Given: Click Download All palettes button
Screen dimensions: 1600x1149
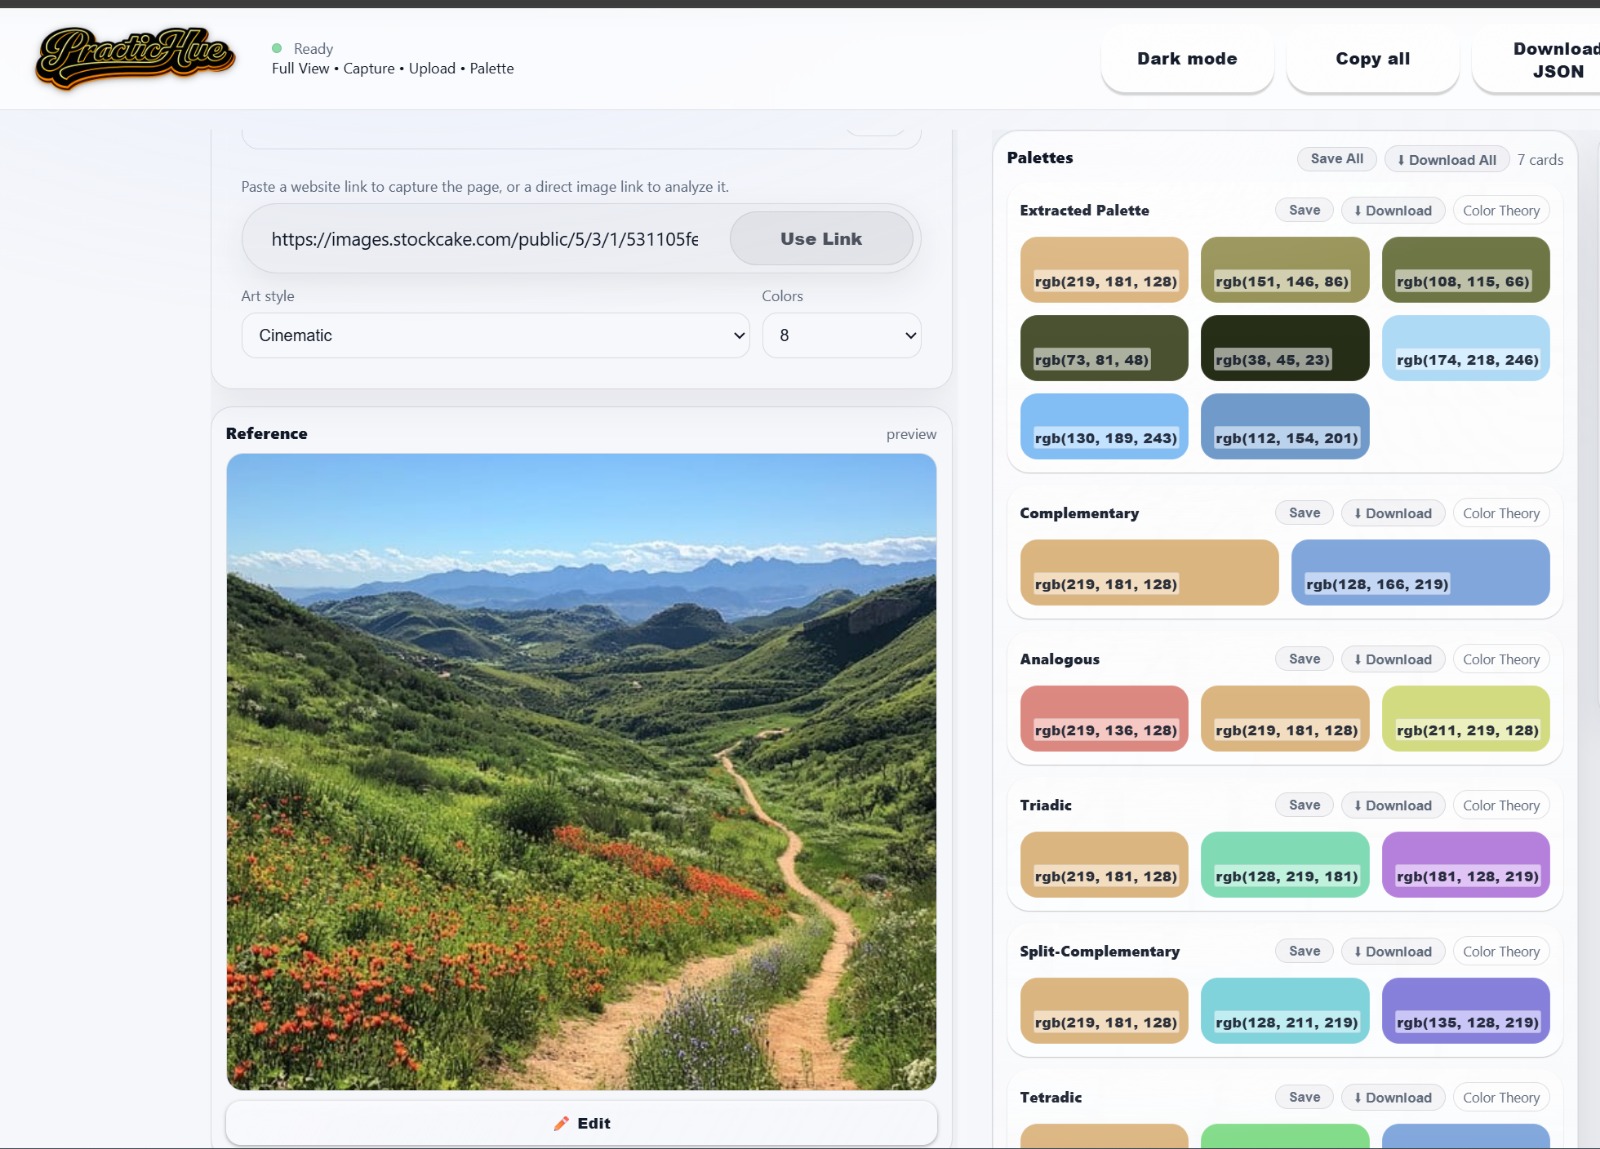Looking at the screenshot, I should [1446, 160].
